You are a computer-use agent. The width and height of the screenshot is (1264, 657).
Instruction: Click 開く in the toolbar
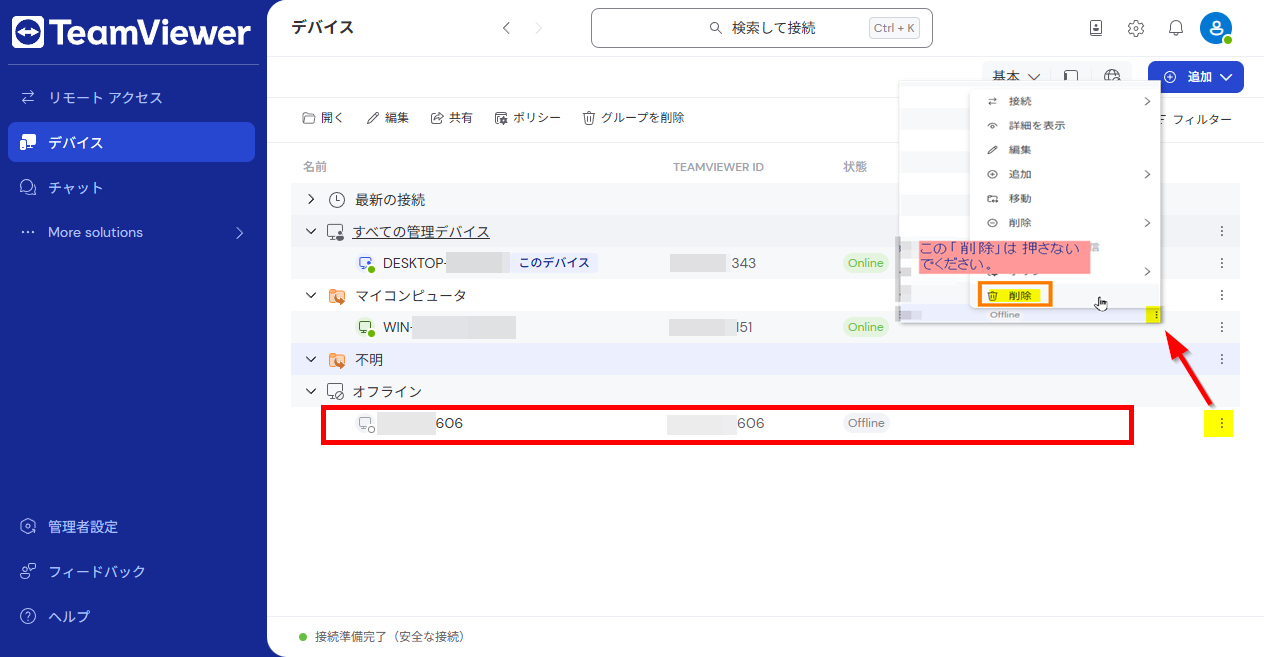[323, 118]
